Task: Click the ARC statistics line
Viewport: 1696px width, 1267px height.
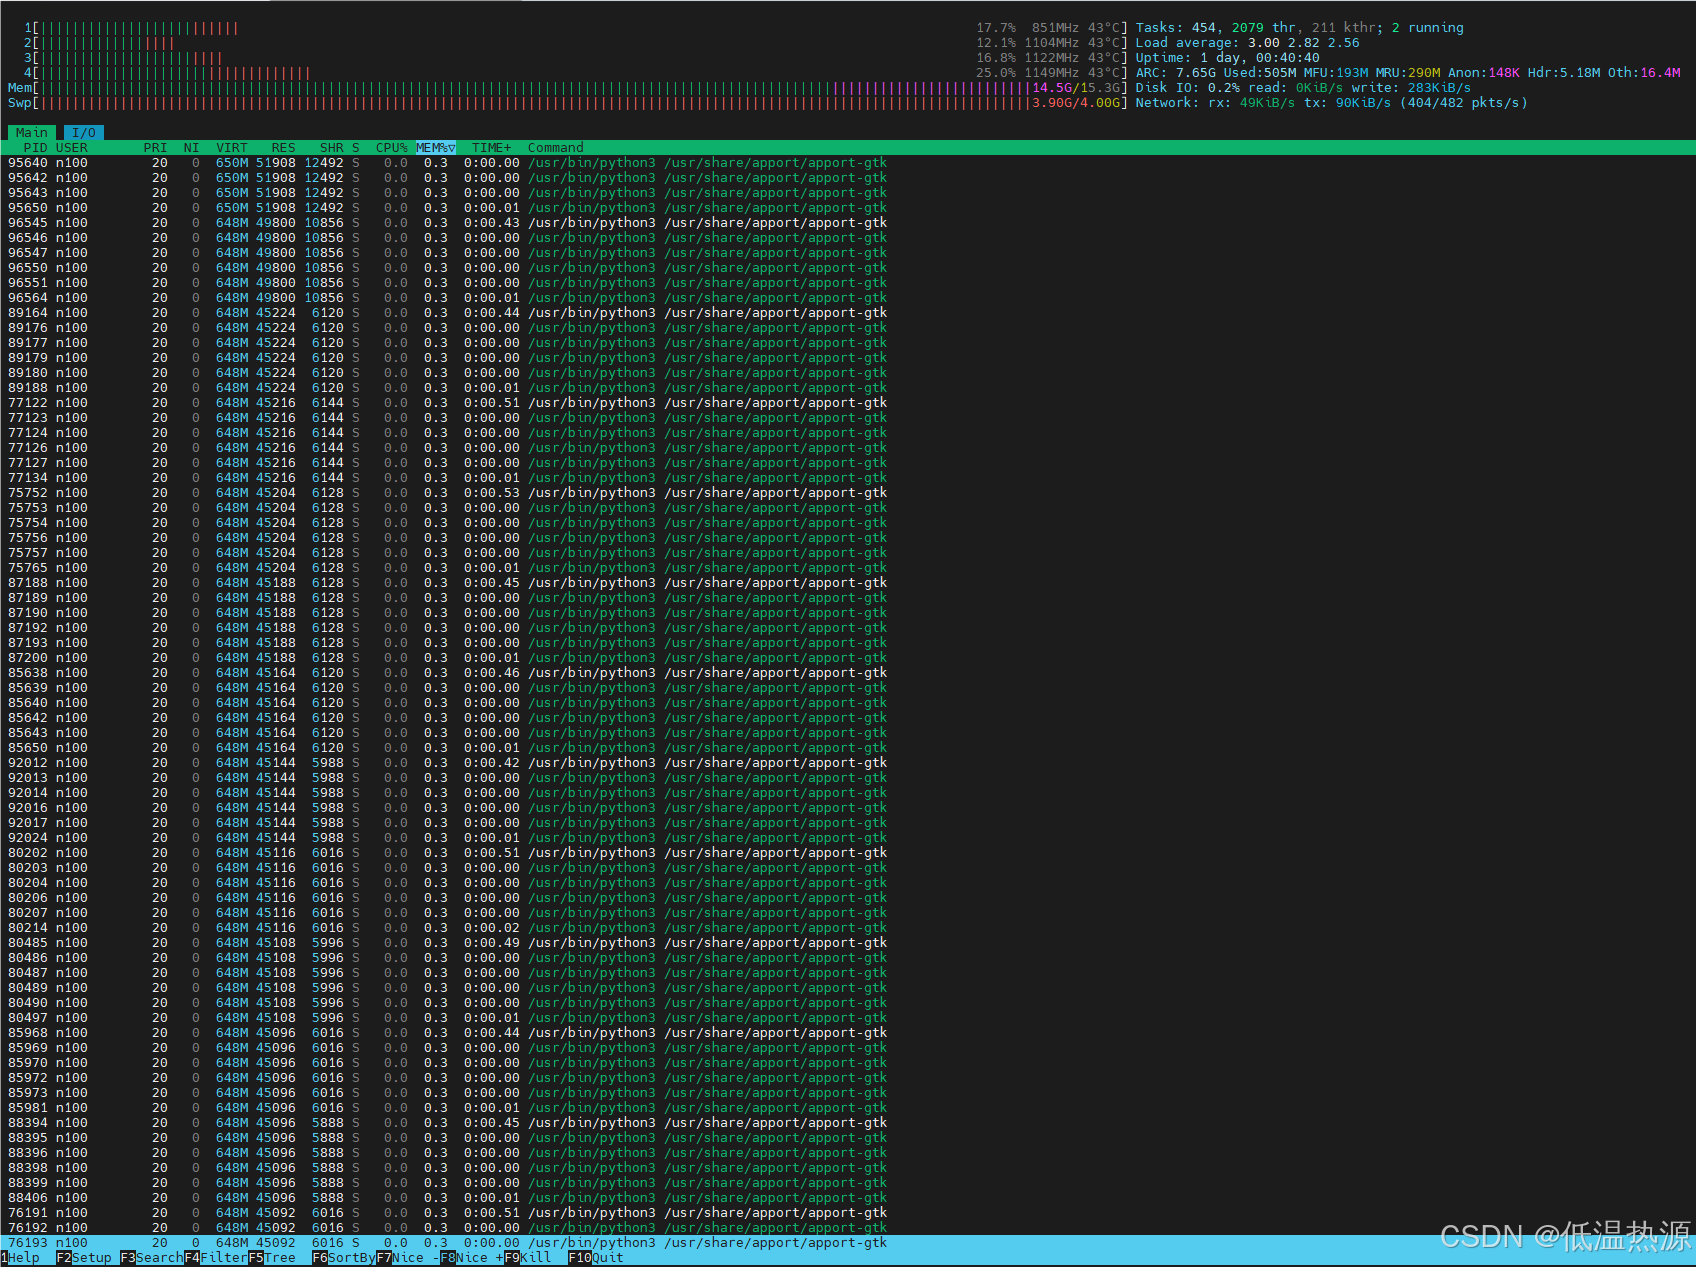Action: pyautogui.click(x=1408, y=73)
